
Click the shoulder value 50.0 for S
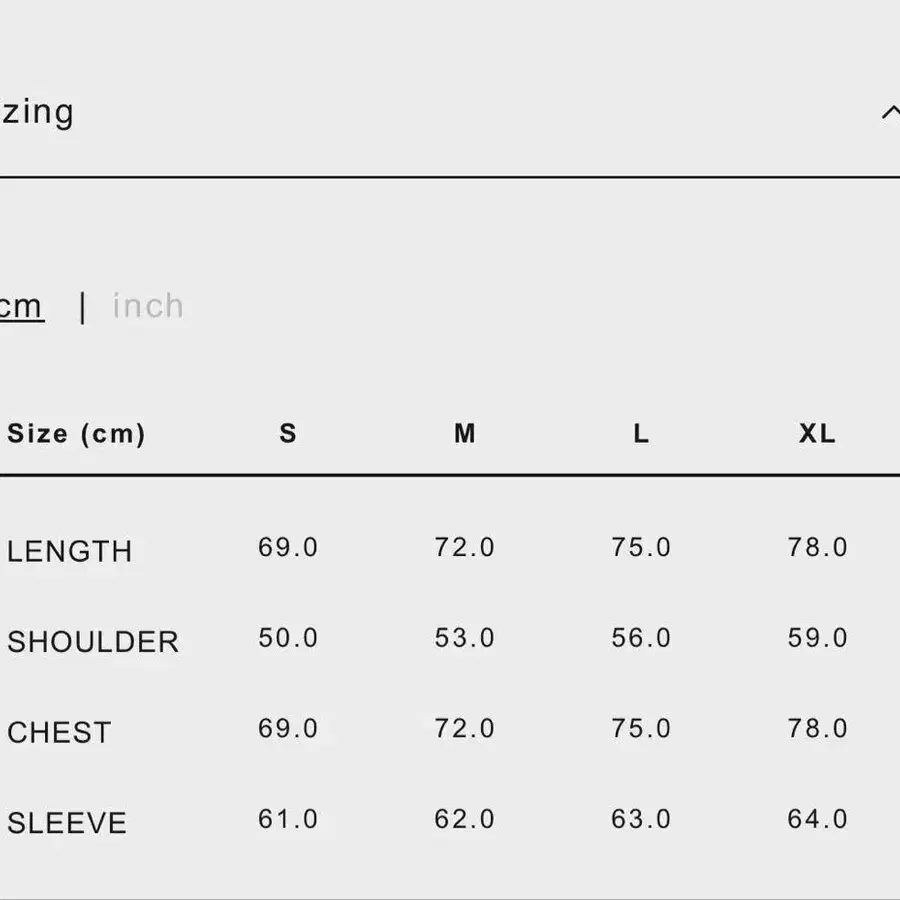288,638
